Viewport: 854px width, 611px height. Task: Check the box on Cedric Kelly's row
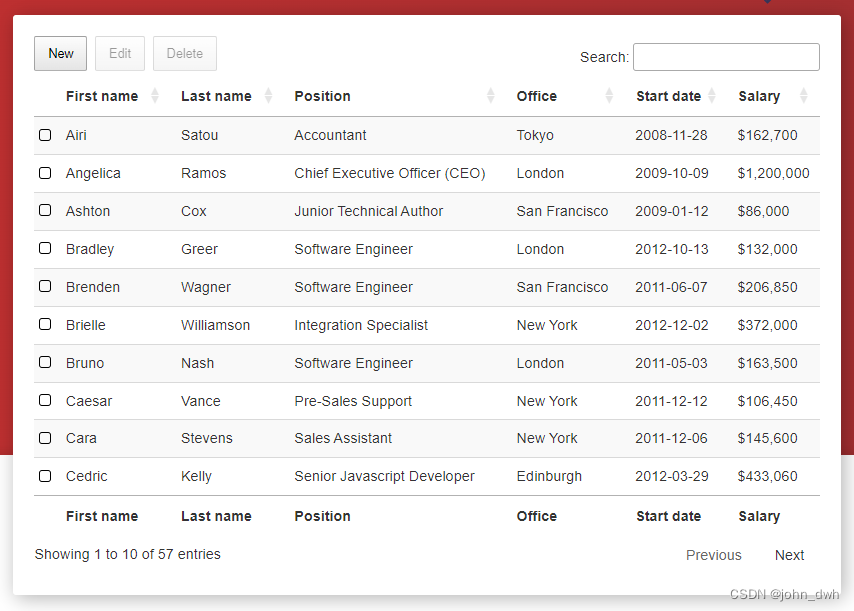(45, 476)
